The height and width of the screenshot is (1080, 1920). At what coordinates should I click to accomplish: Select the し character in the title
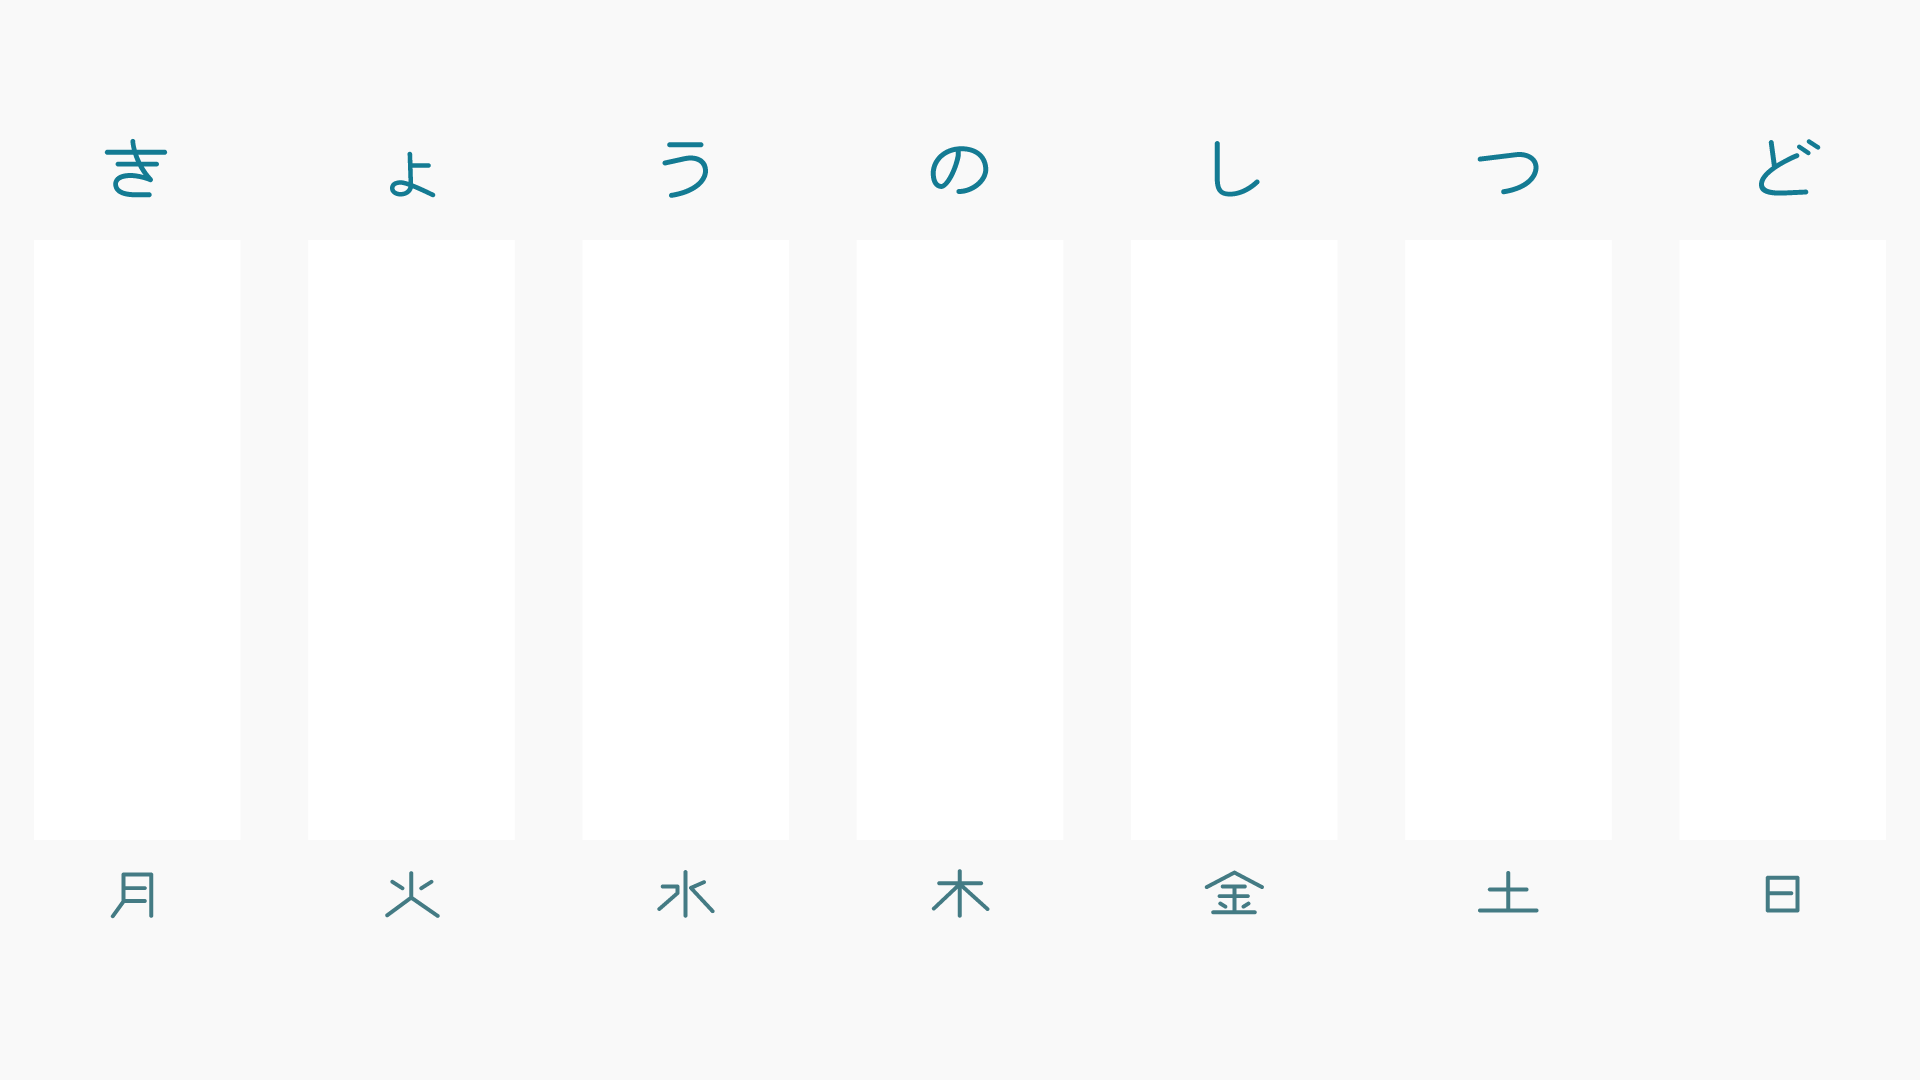(1234, 168)
